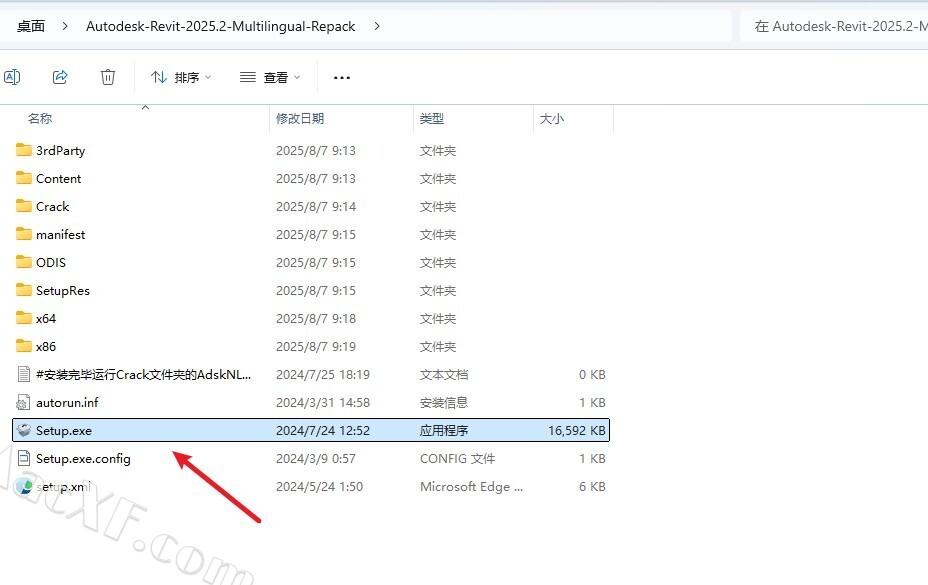Select the SetupRes folder name
928x585 pixels.
pyautogui.click(x=63, y=291)
